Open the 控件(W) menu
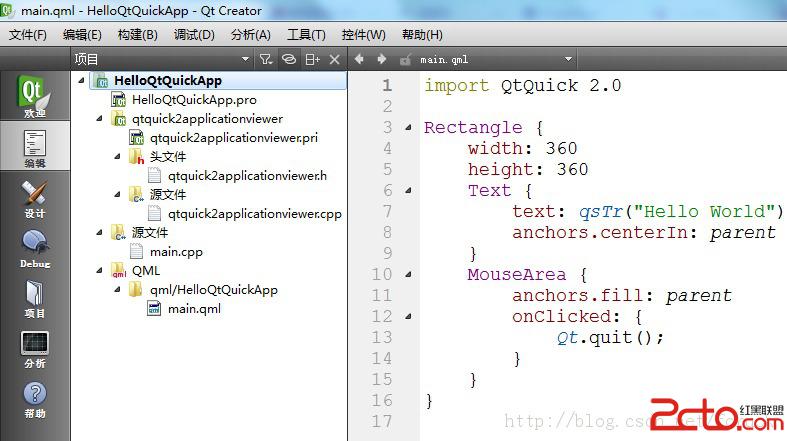This screenshot has height=441, width=787. [363, 35]
